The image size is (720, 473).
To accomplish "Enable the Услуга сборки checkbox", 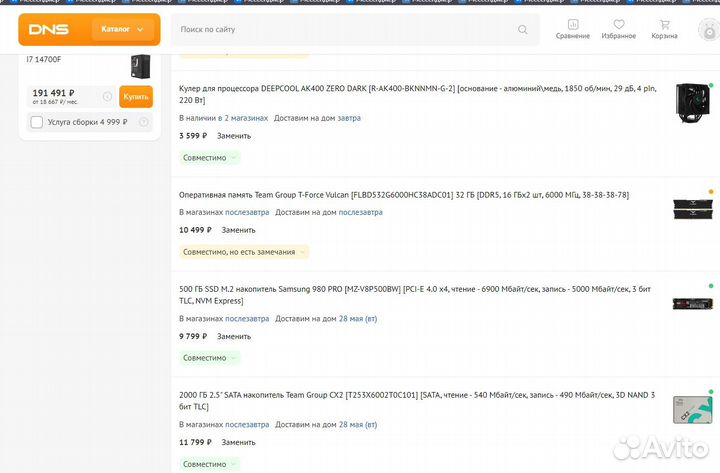I will (x=37, y=122).
